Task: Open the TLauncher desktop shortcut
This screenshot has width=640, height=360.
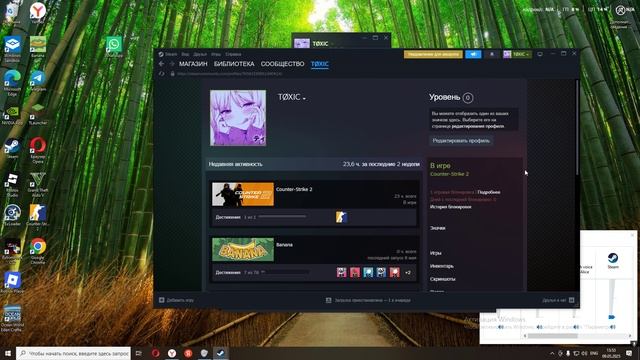Action: tap(38, 113)
